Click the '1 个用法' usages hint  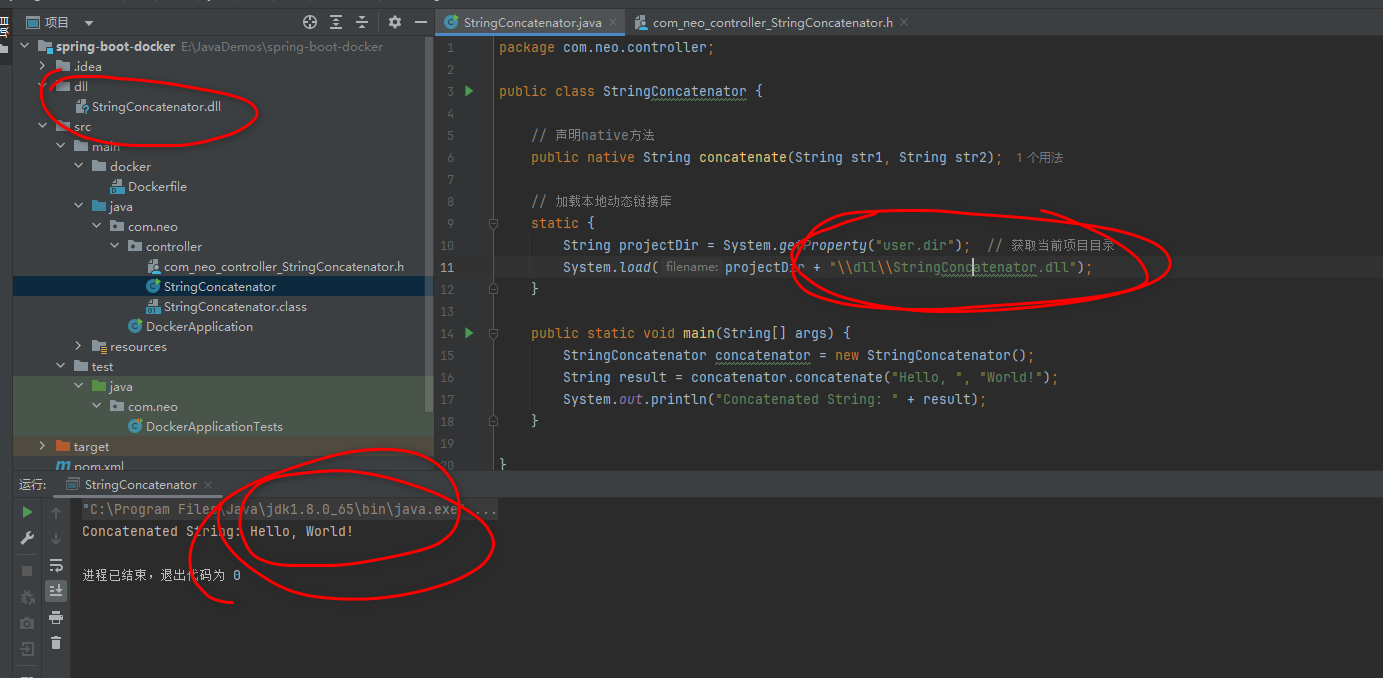pos(1039,158)
